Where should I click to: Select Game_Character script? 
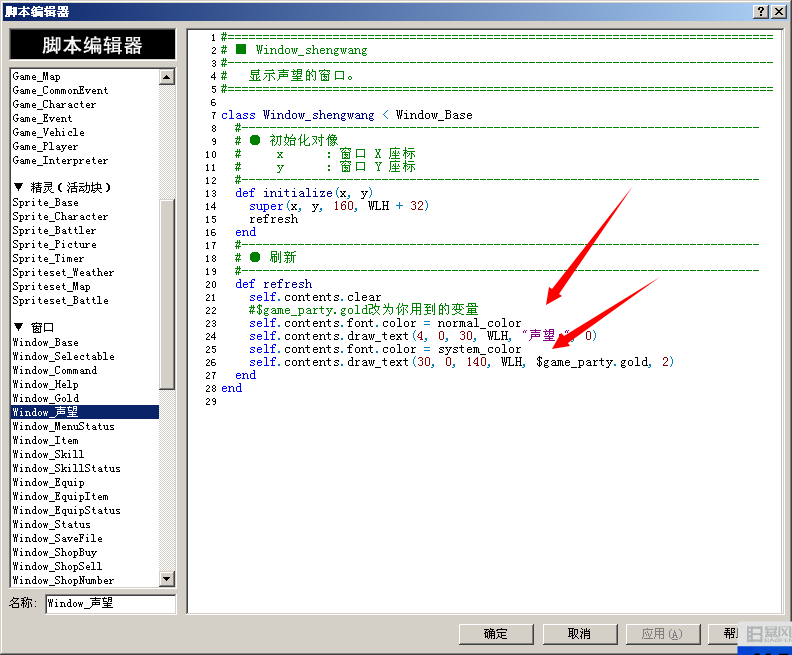(54, 105)
